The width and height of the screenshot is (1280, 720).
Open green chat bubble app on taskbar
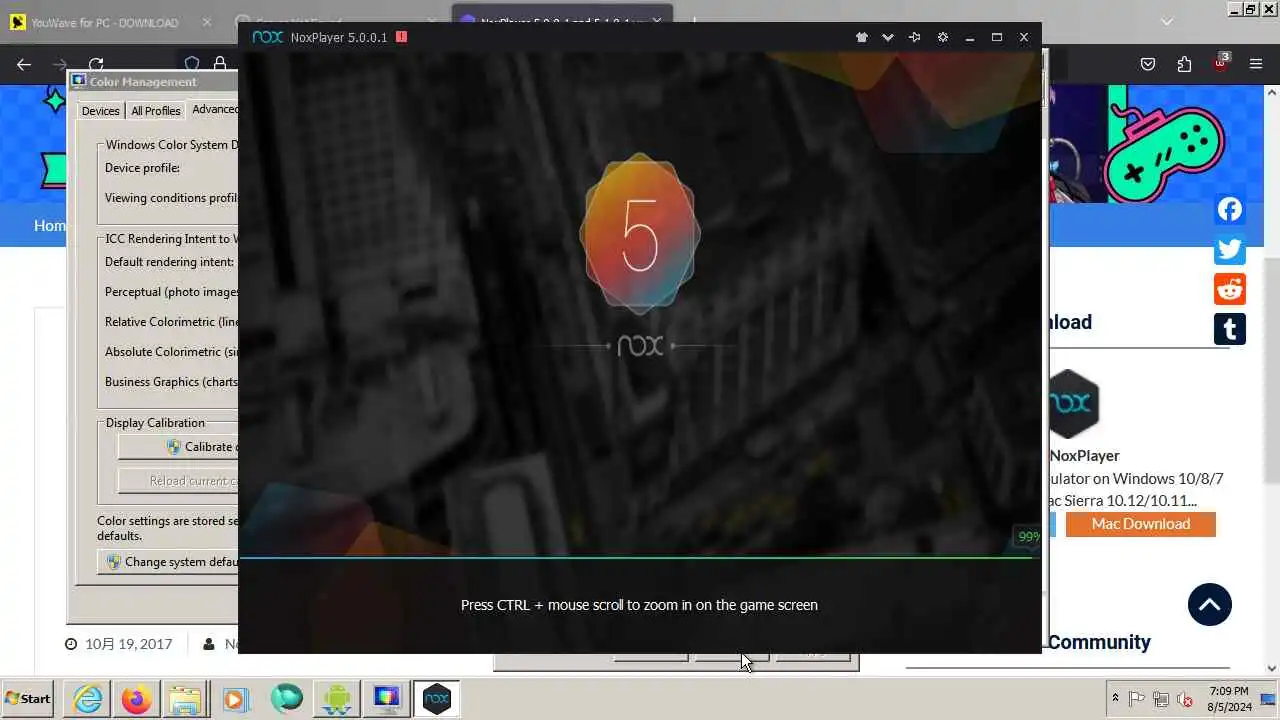pyautogui.click(x=286, y=698)
